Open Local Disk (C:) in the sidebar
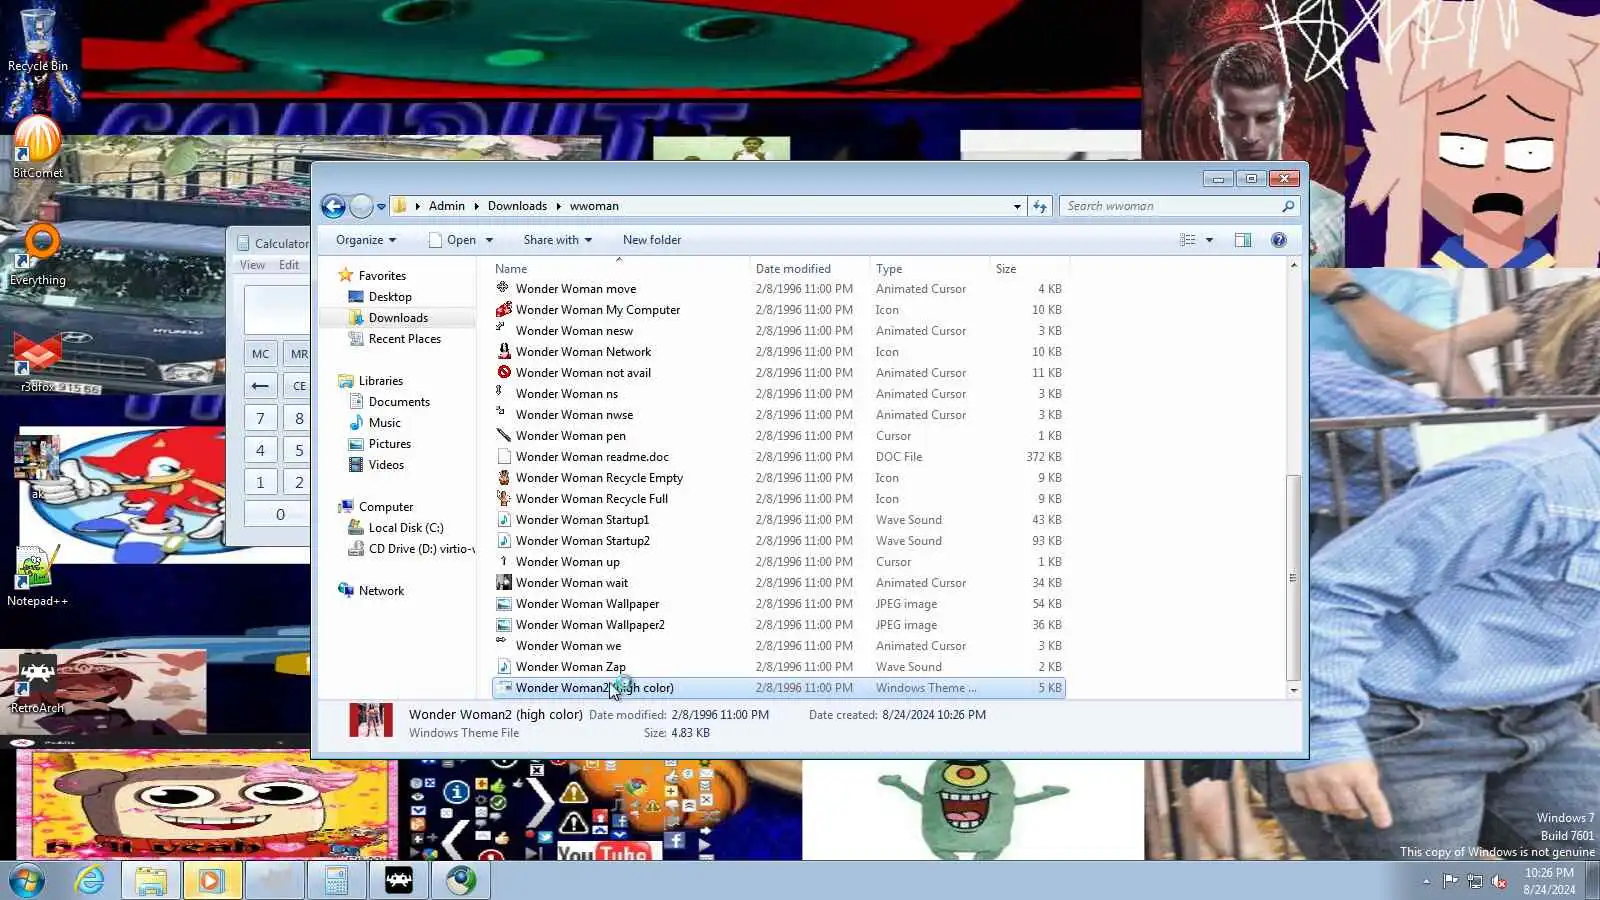Screen dimensions: 1600x900 405,528
